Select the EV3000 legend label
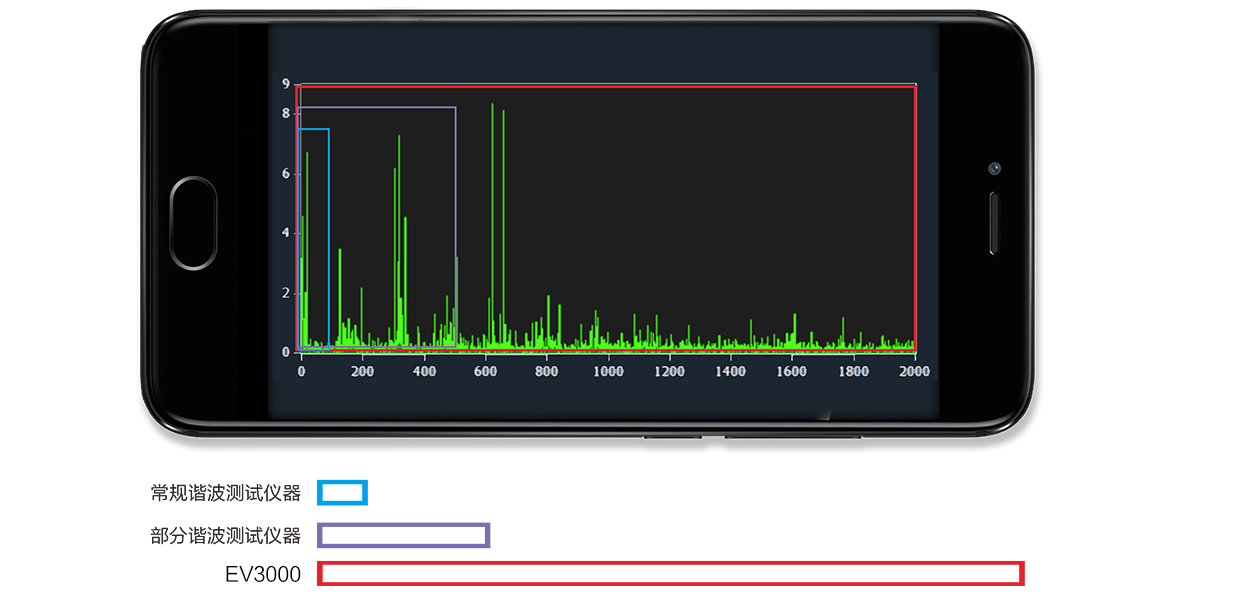The width and height of the screenshot is (1240, 599). [263, 574]
